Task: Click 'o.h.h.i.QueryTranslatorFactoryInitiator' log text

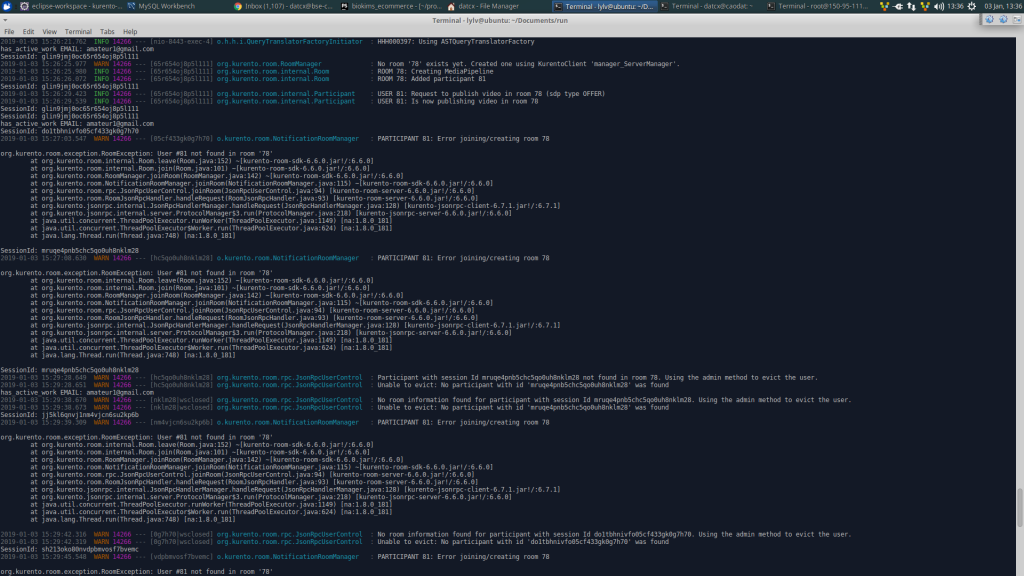Action: 289,41
